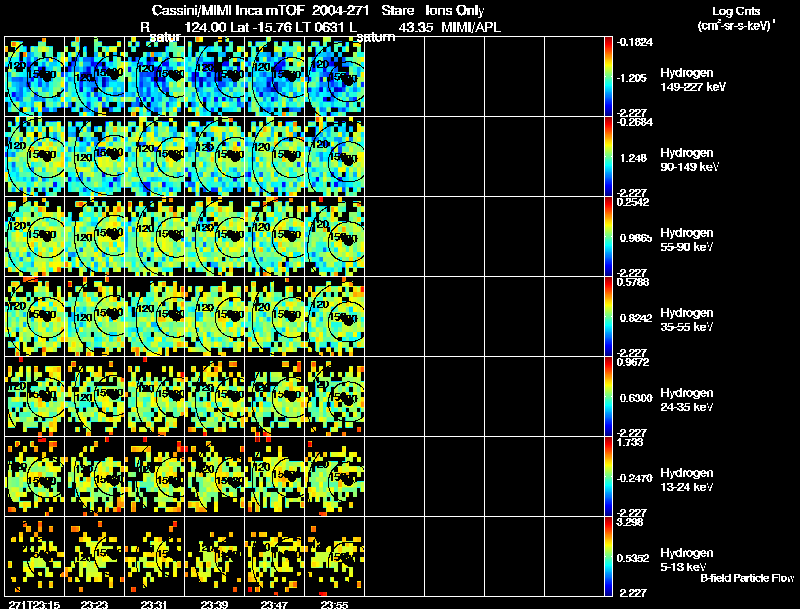Click the color bar for Hydrogen 149-227 keV
The height and width of the screenshot is (609, 800).
point(608,77)
